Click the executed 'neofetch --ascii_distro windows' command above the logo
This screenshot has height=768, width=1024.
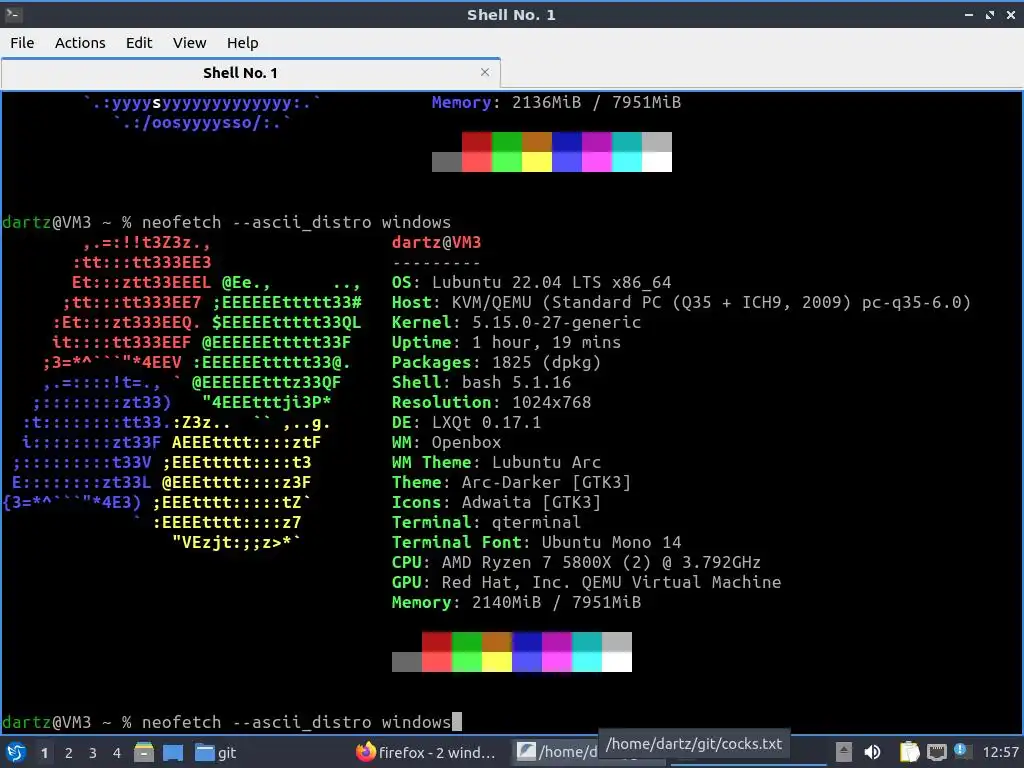pyautogui.click(x=296, y=222)
